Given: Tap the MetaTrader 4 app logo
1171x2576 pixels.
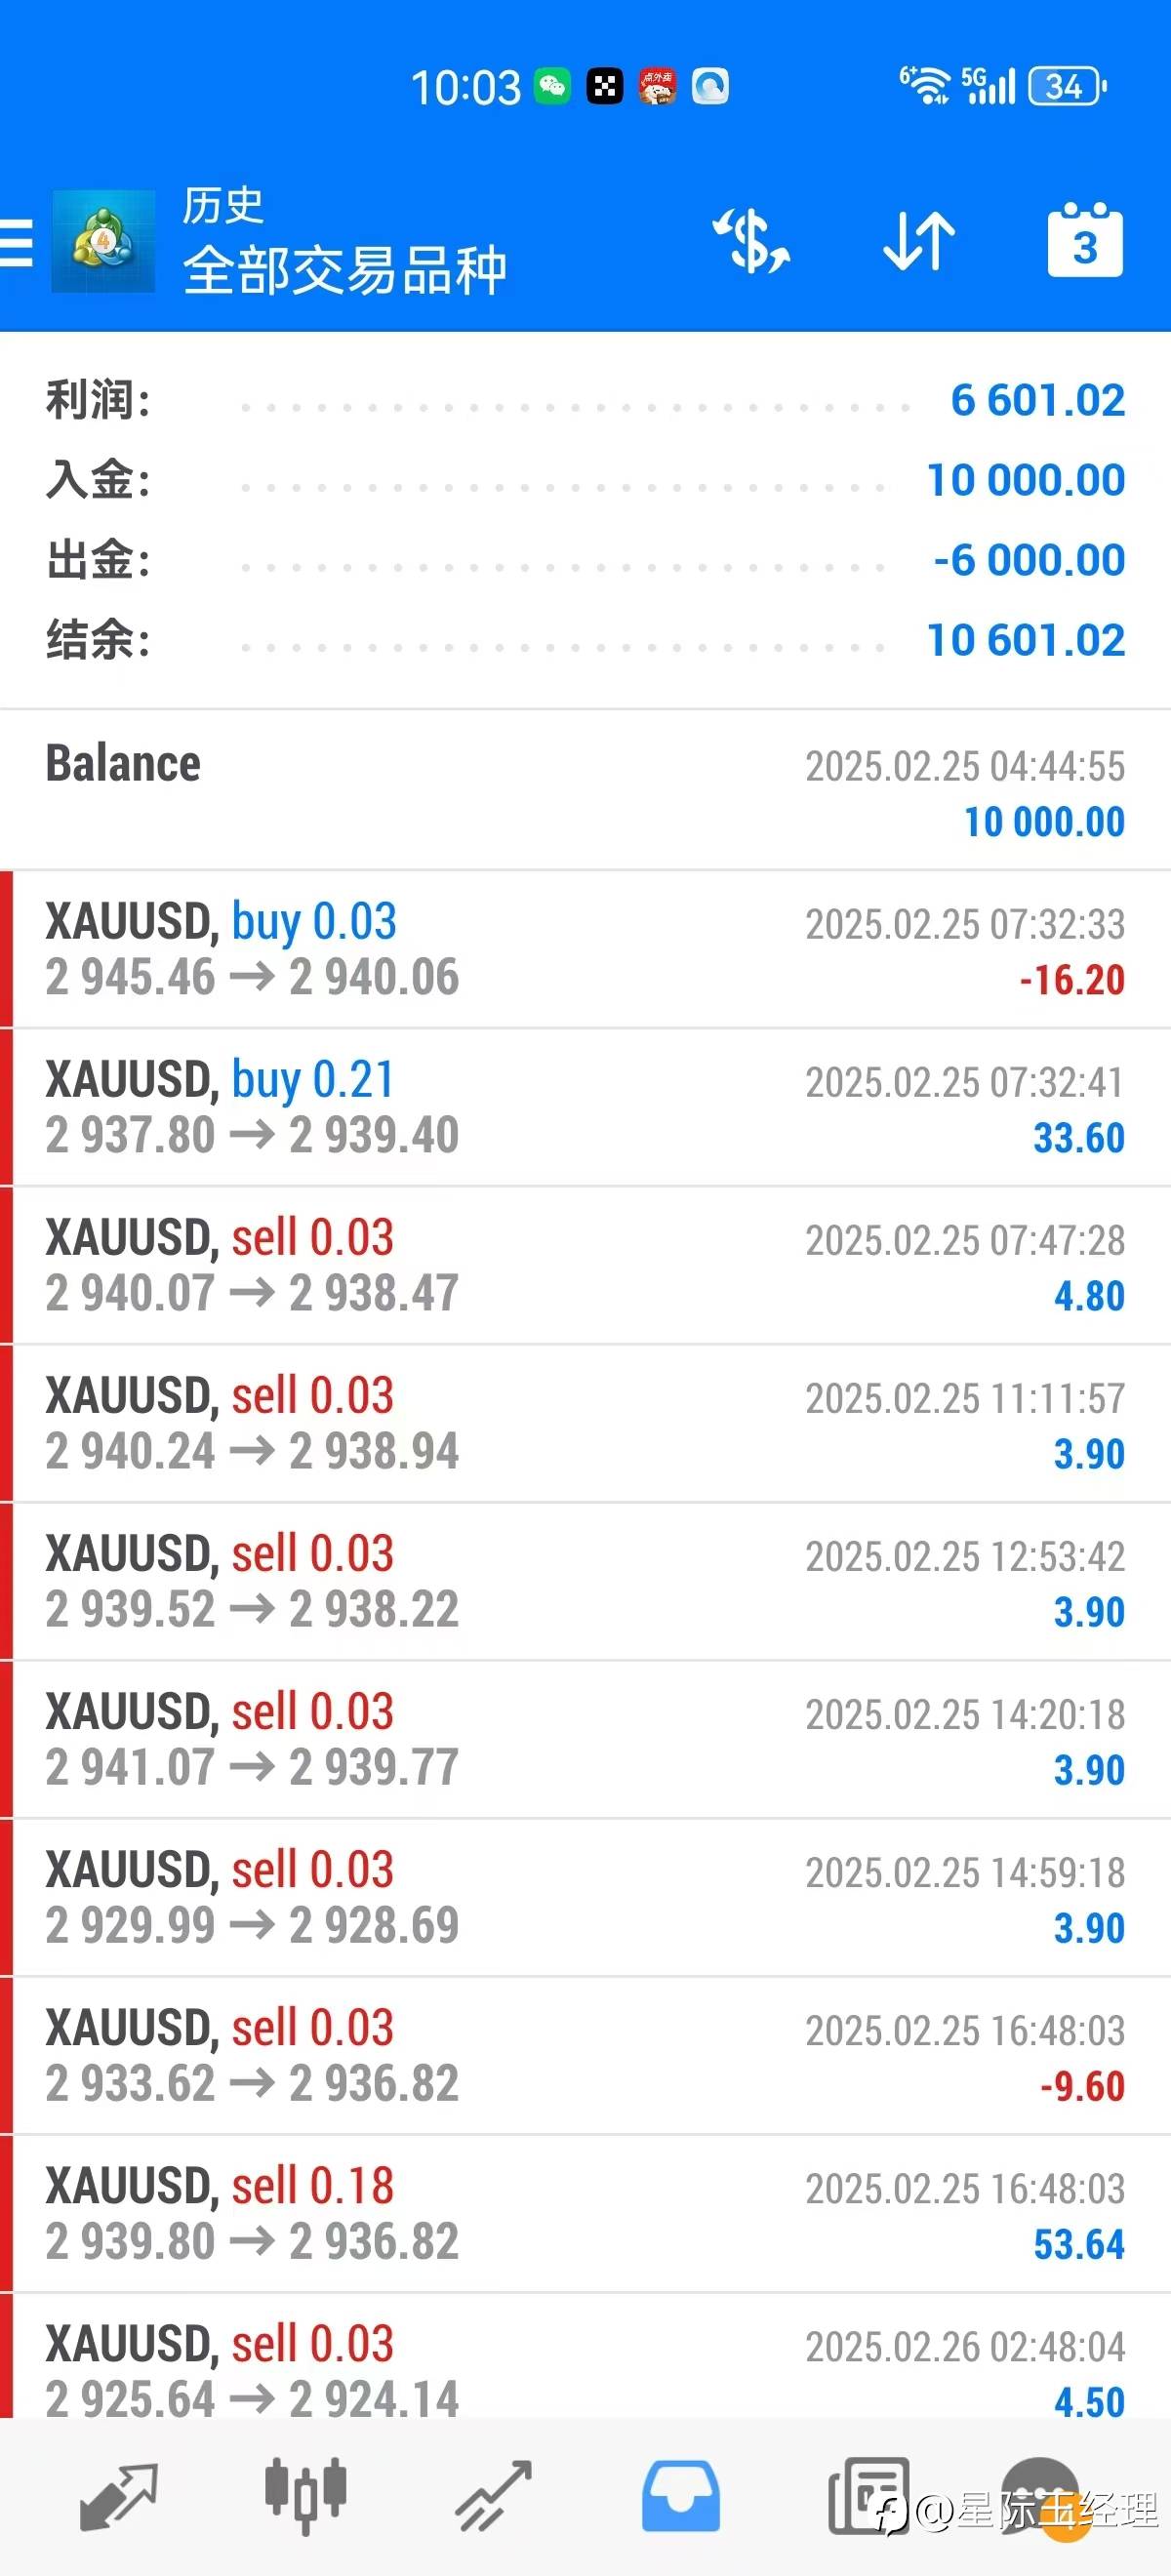Looking at the screenshot, I should 103,241.
